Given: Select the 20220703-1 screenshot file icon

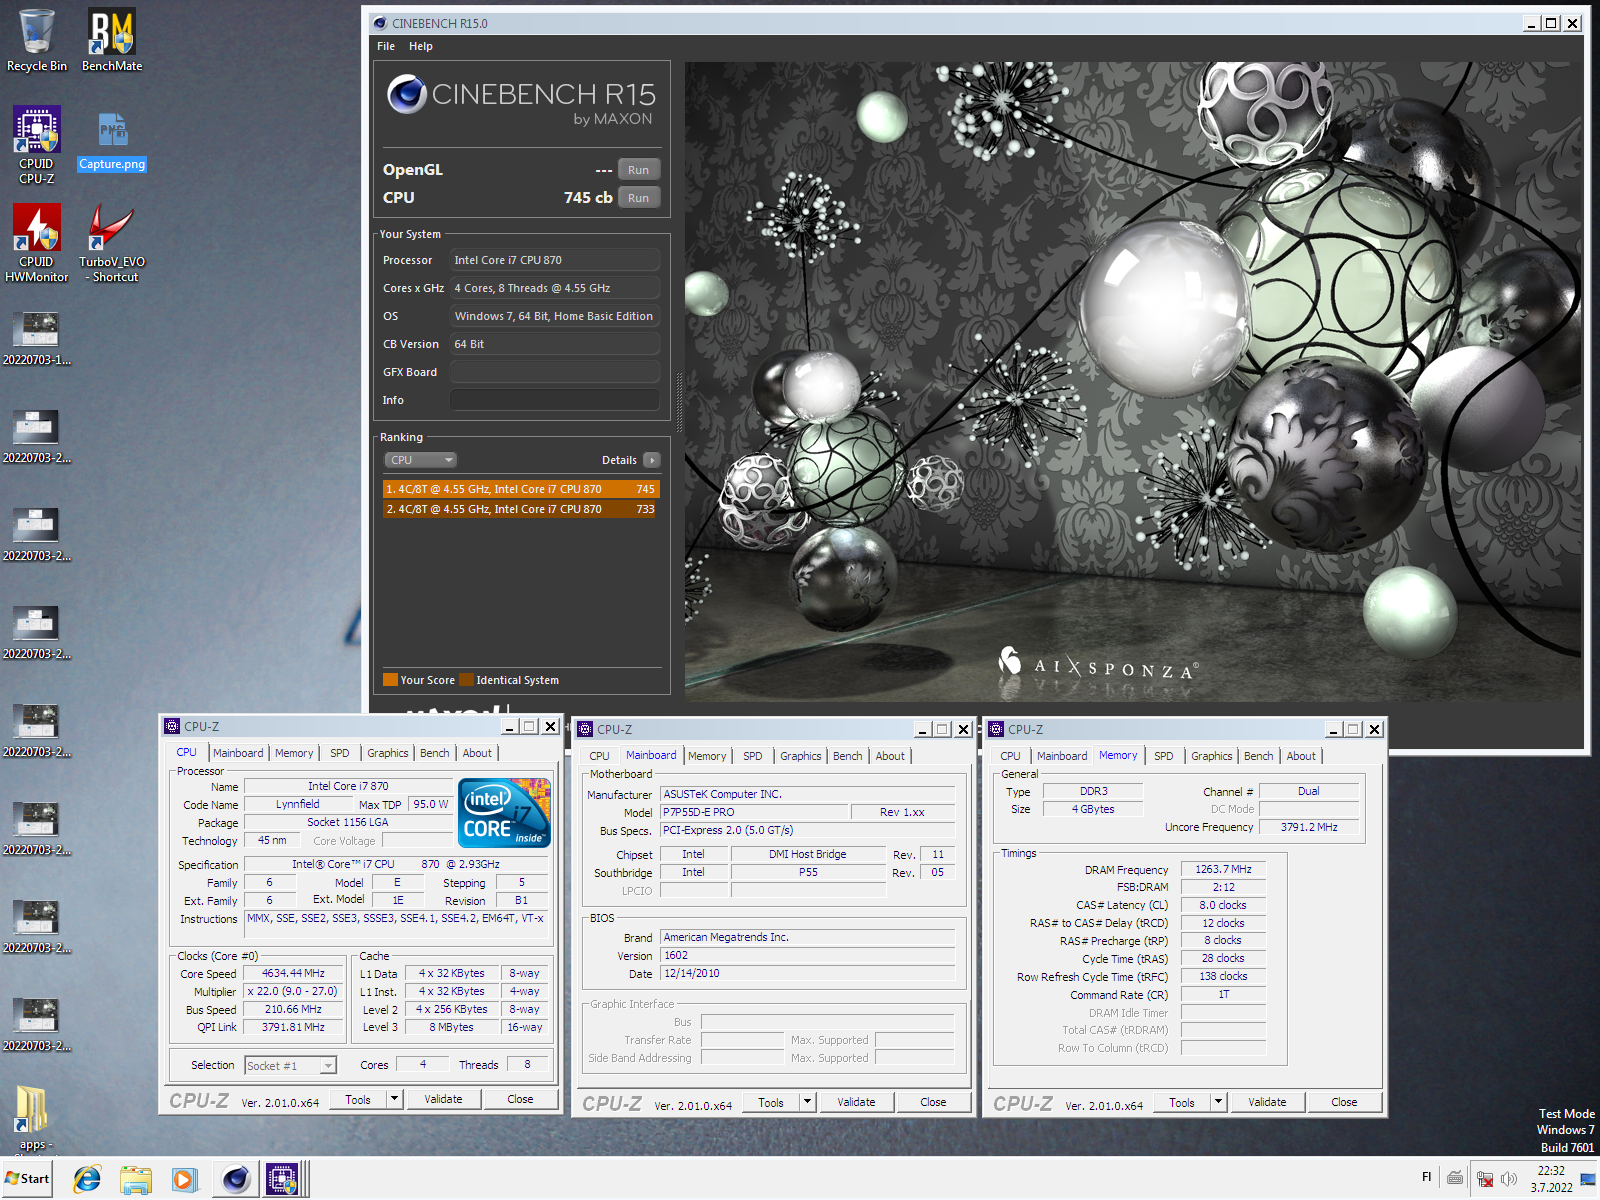Looking at the screenshot, I should click(37, 338).
